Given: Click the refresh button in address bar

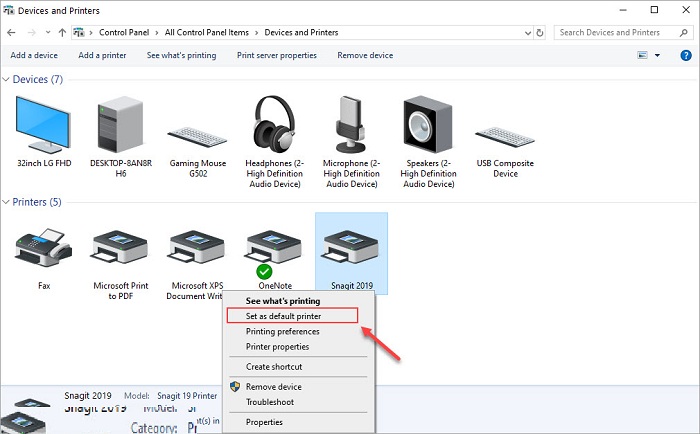Looking at the screenshot, I should pyautogui.click(x=540, y=33).
